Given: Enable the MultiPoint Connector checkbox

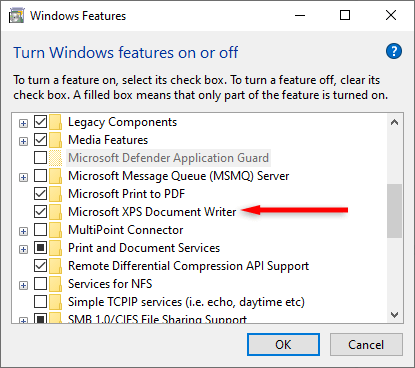Looking at the screenshot, I should click(40, 230).
